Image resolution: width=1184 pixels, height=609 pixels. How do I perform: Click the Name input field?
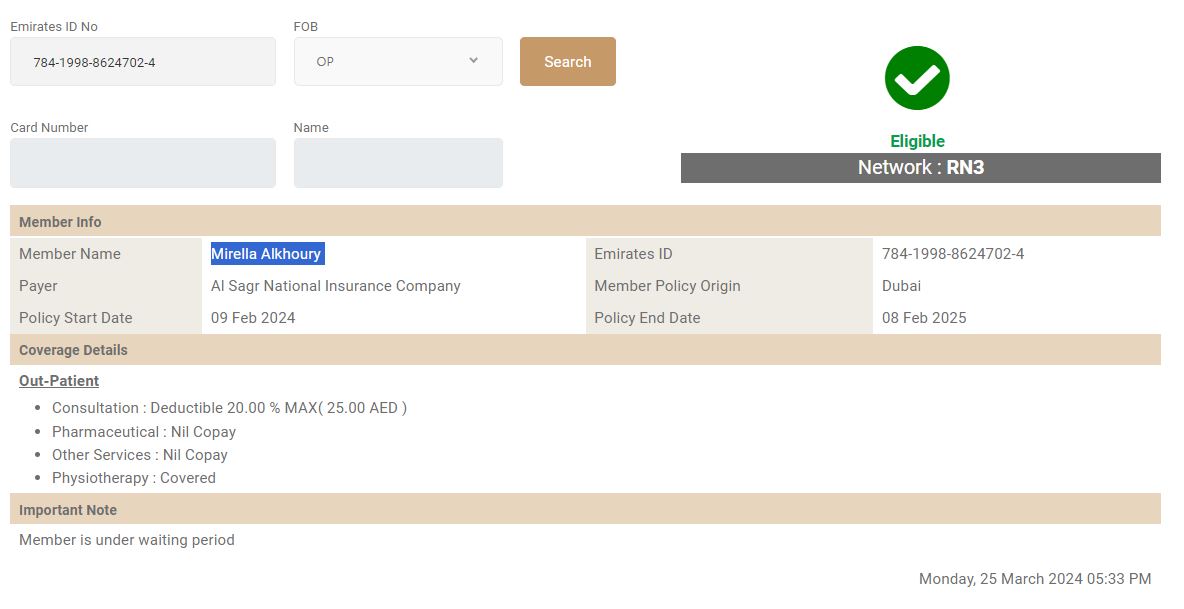[x=398, y=163]
